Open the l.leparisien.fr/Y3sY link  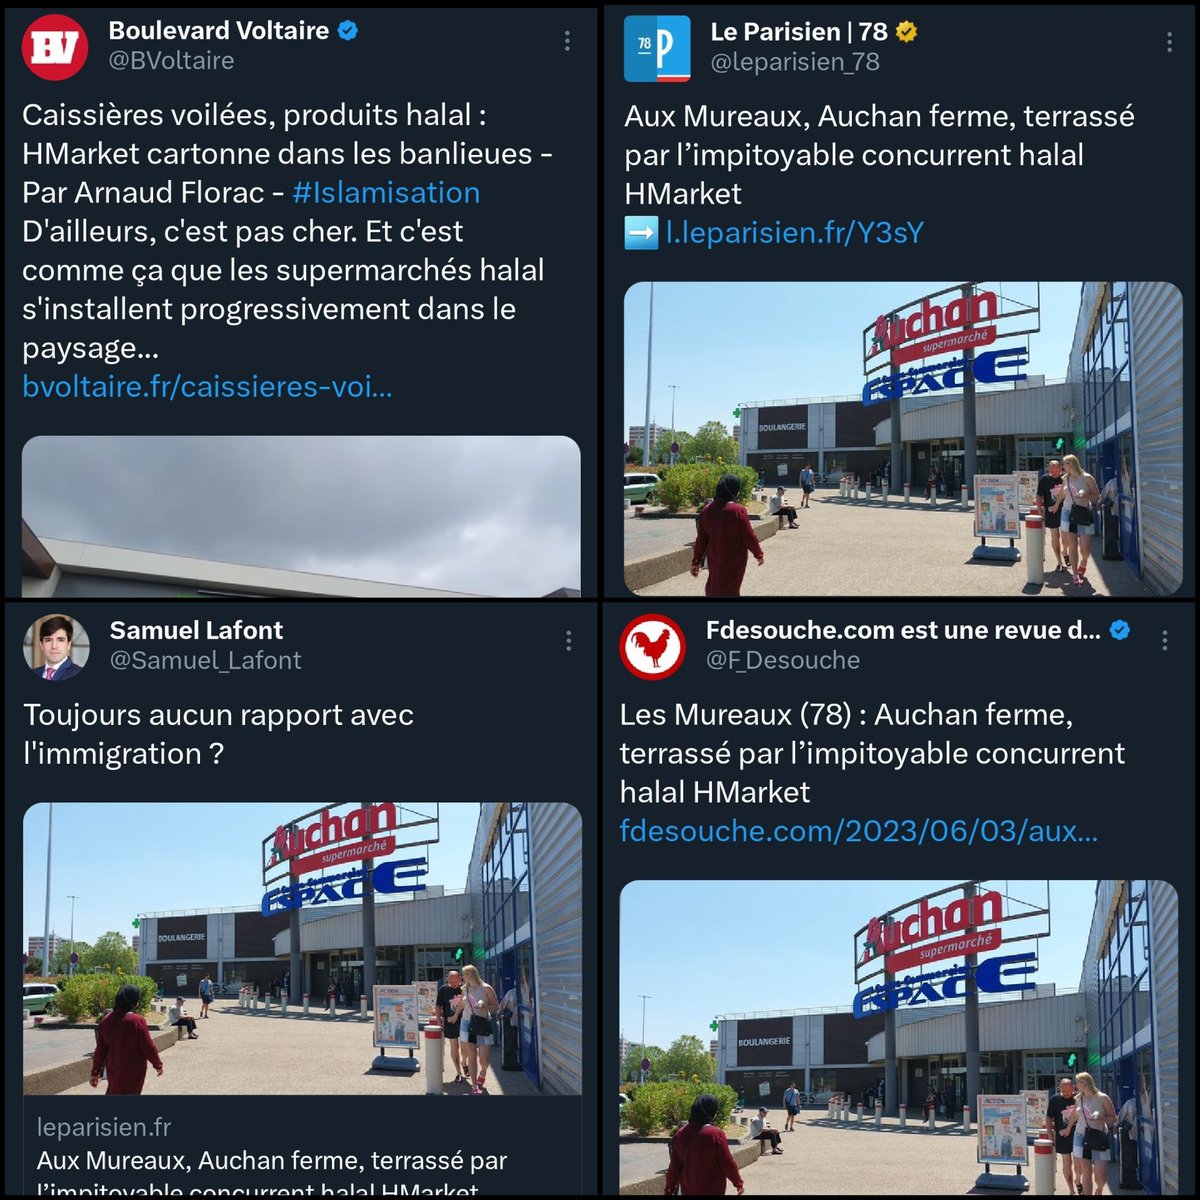click(x=795, y=233)
